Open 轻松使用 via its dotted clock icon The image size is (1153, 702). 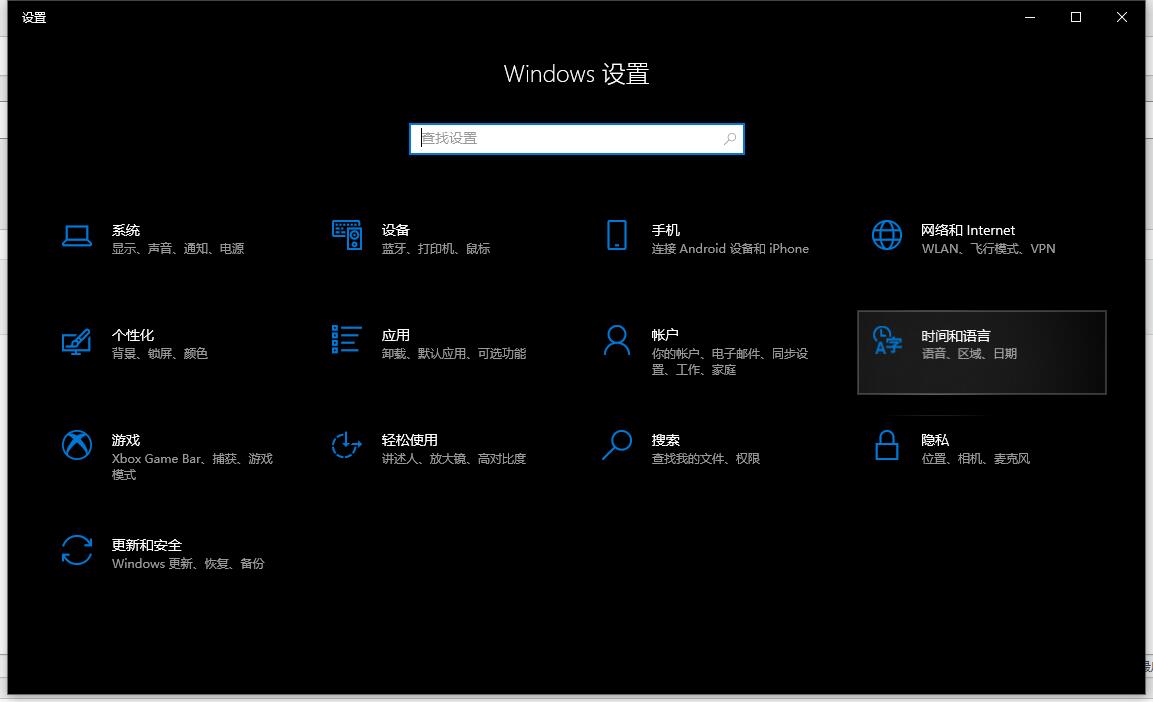[347, 445]
